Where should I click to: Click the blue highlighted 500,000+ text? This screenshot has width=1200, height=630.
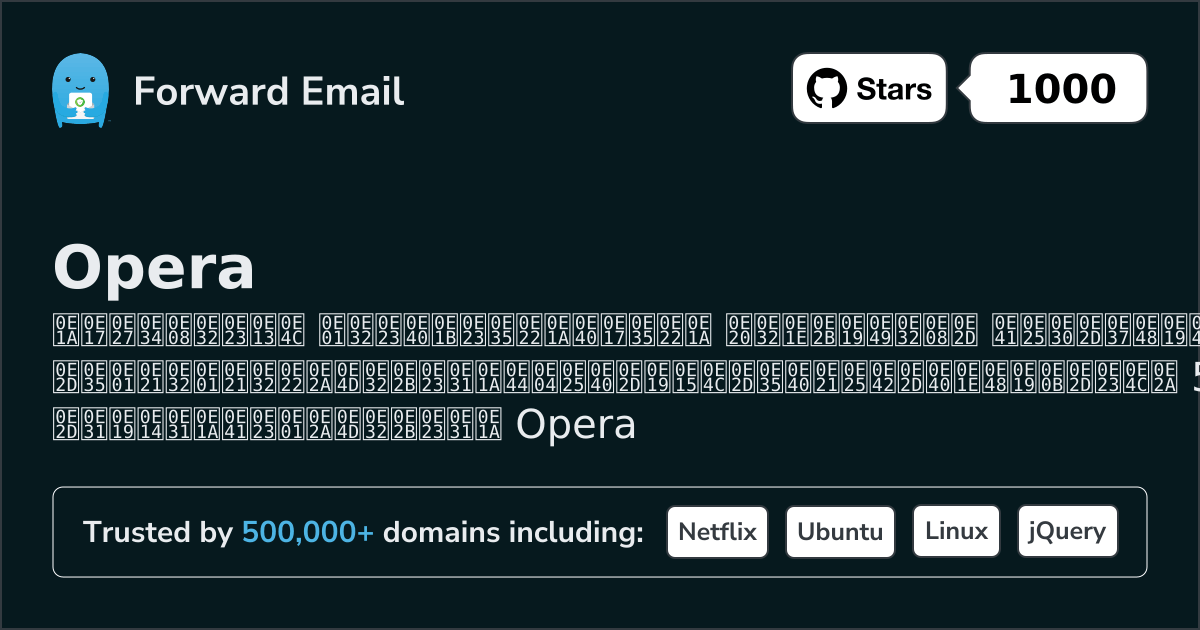click(311, 532)
